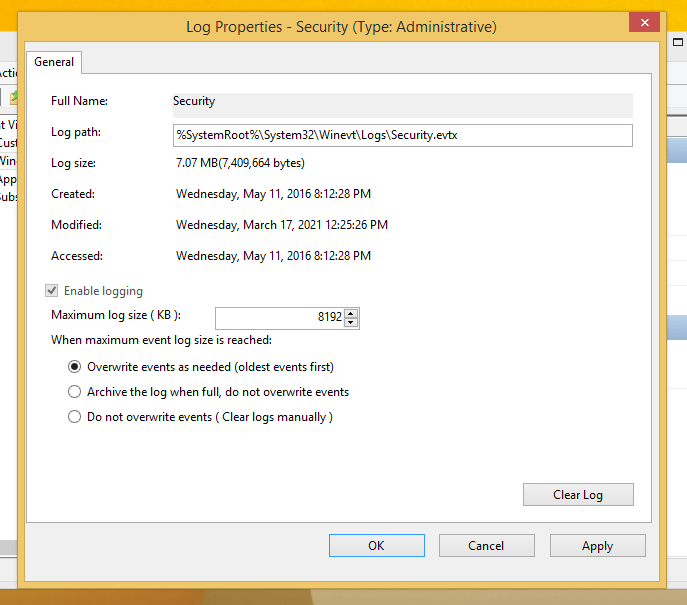Click the green arrow folder toolbar icon behind dialog
This screenshot has height=605, width=687.
(x=14, y=97)
